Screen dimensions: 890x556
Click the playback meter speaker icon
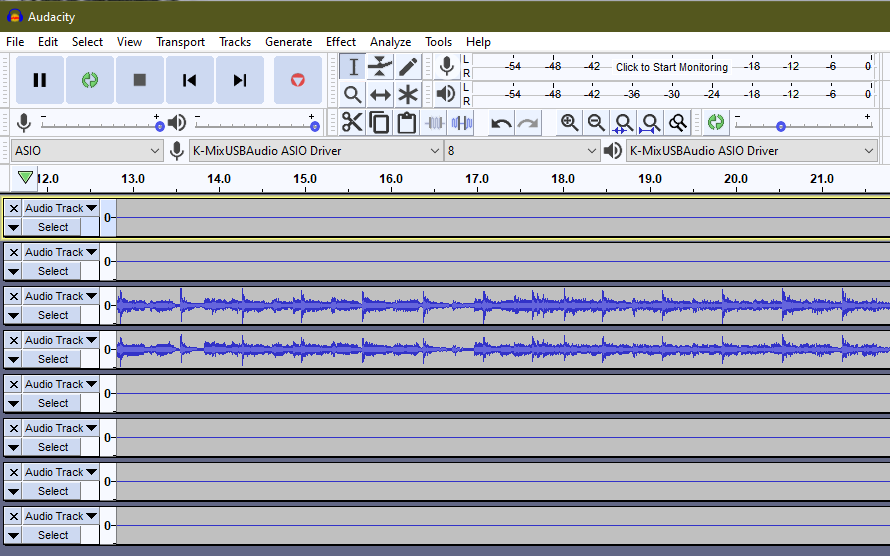[x=447, y=94]
